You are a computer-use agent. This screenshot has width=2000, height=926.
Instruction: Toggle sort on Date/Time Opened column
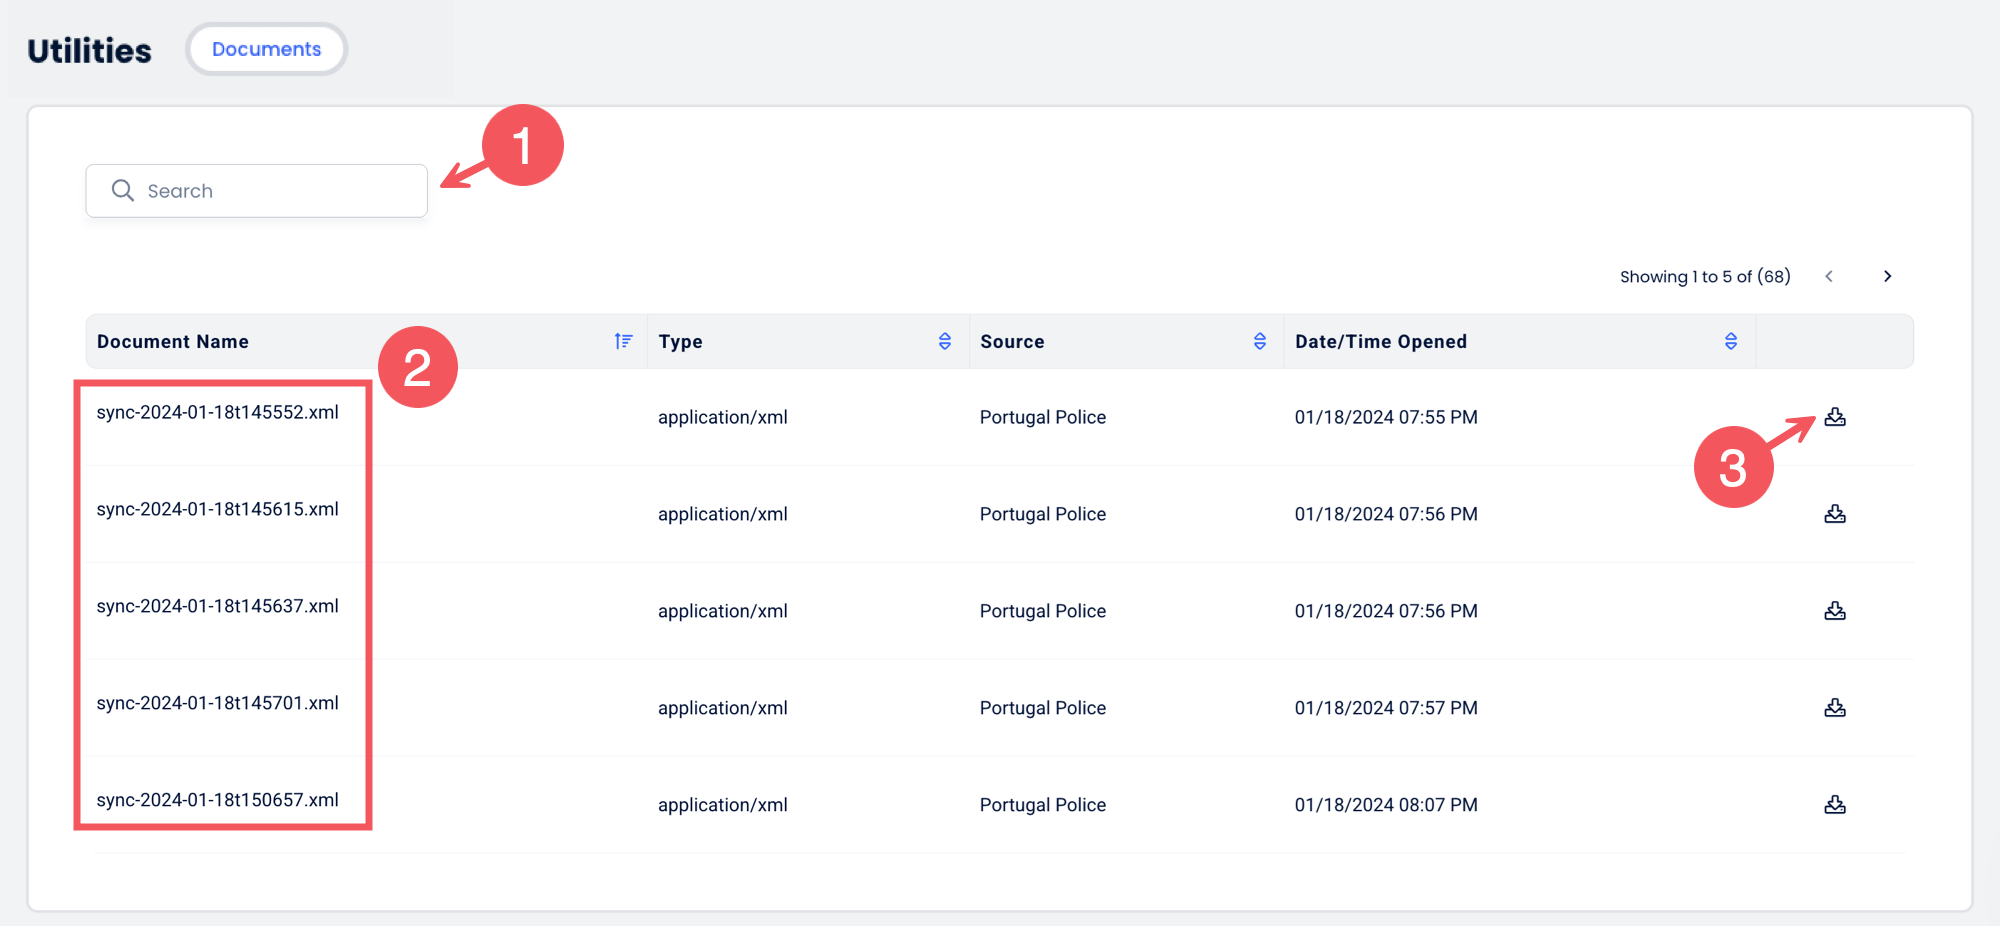[1730, 341]
